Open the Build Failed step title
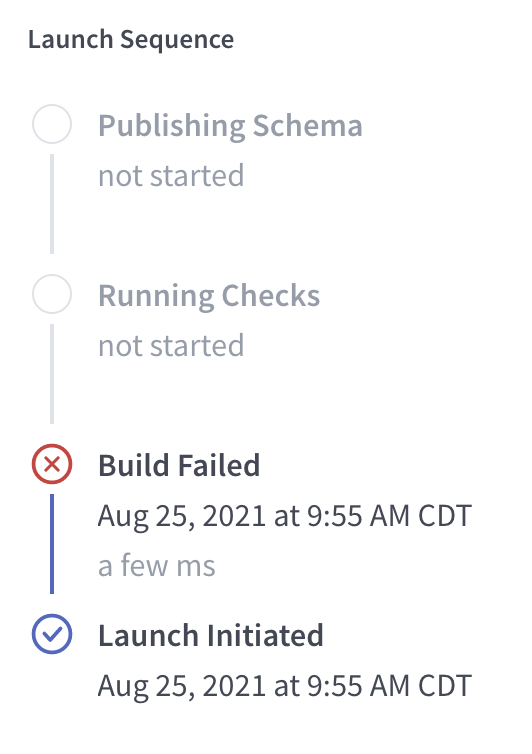The height and width of the screenshot is (754, 532). (x=179, y=465)
